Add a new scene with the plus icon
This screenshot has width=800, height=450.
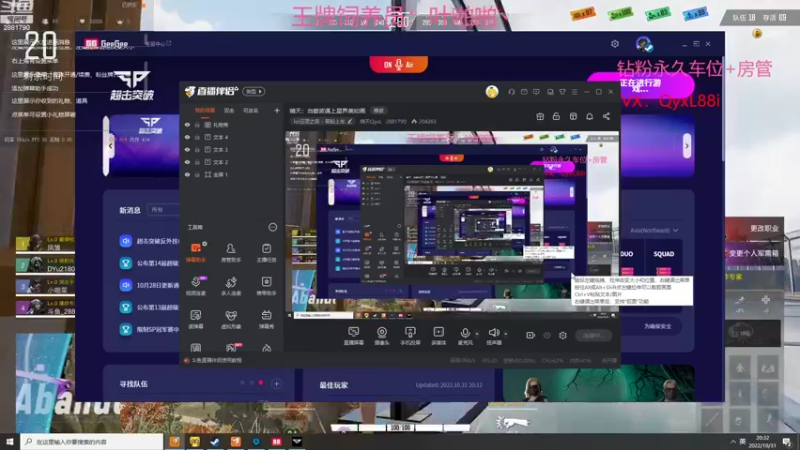(277, 110)
